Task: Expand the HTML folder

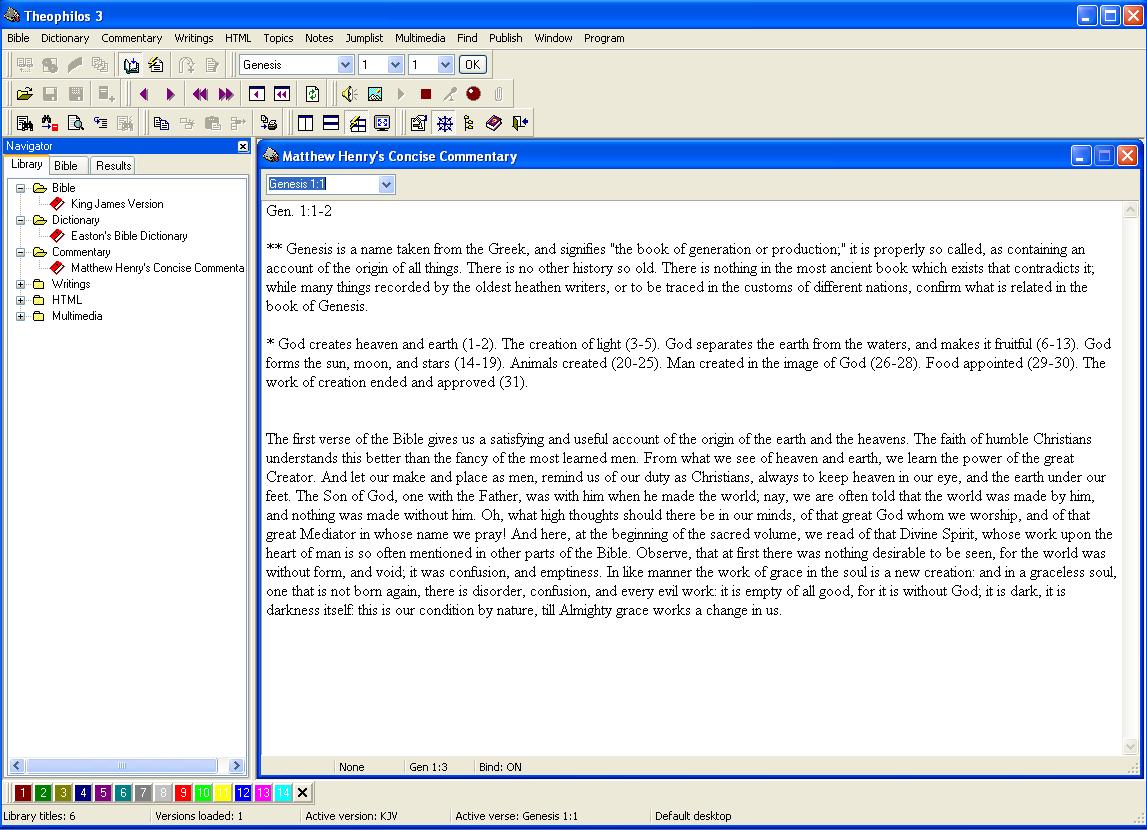Action: coord(20,301)
